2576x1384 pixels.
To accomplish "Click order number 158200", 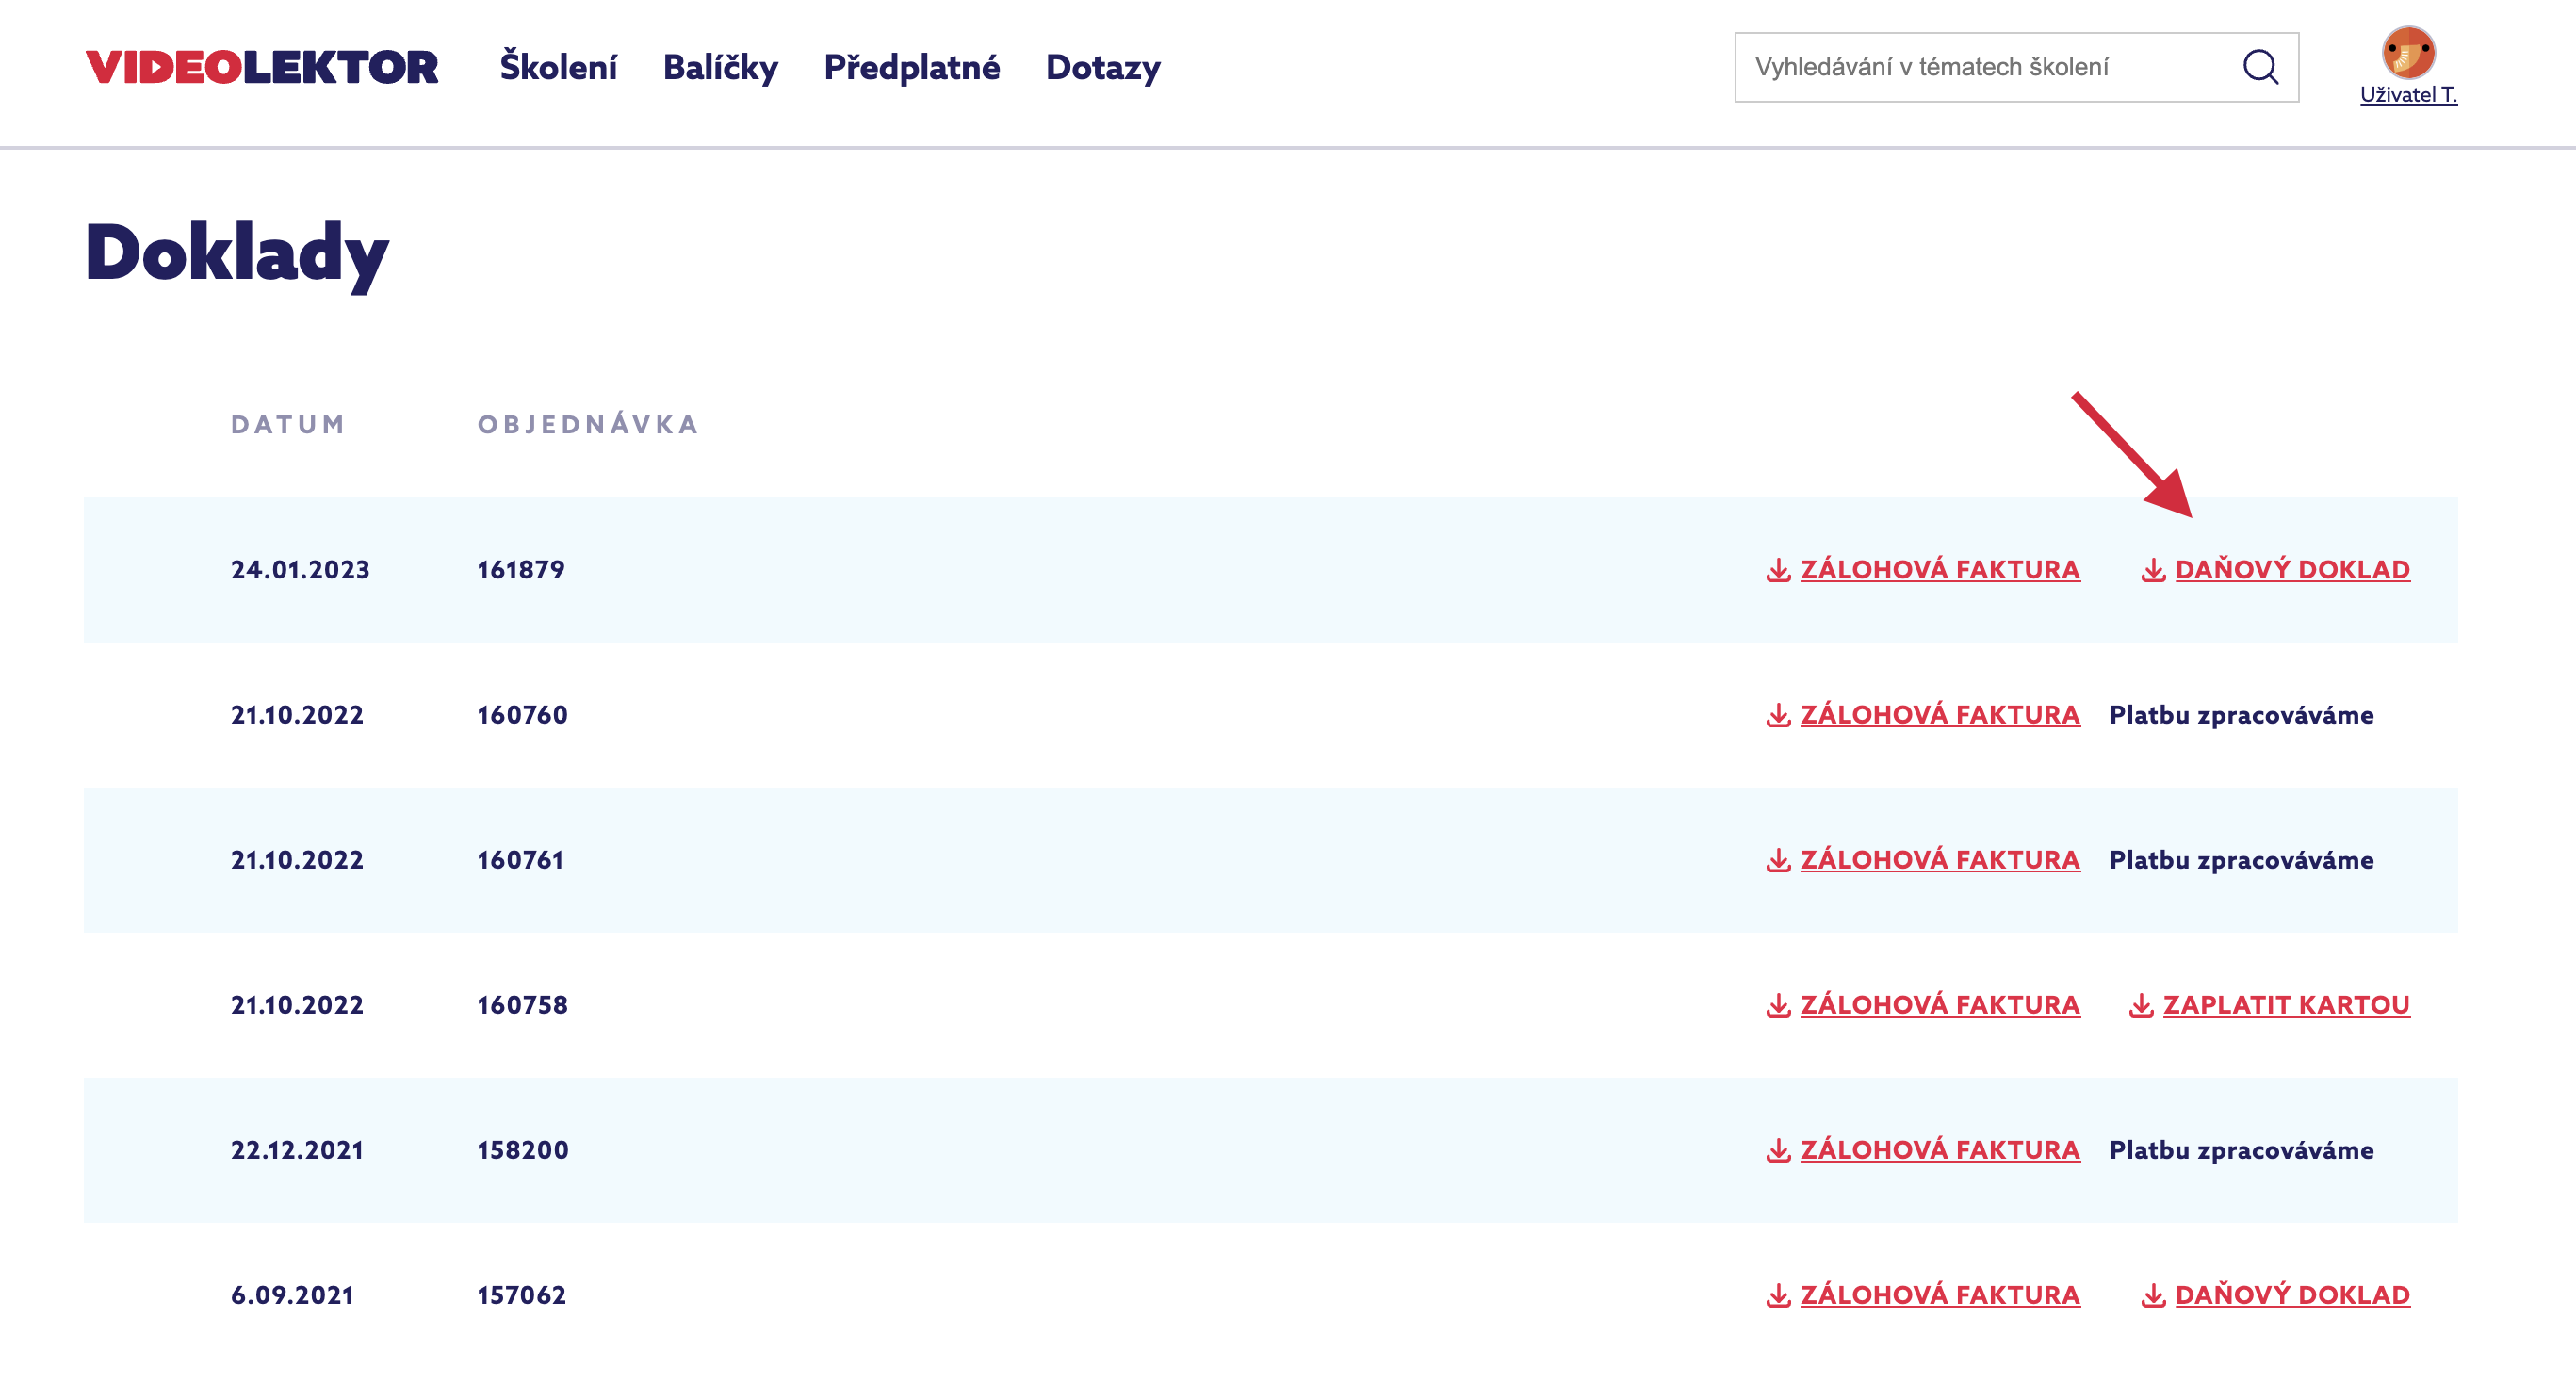I will 522,1150.
